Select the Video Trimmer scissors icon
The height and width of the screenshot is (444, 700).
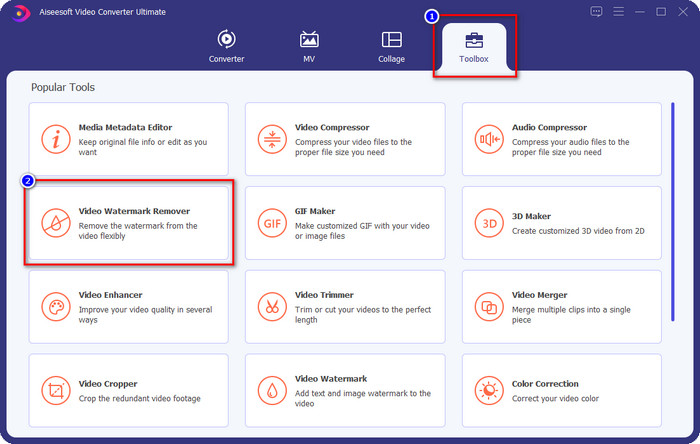point(271,306)
